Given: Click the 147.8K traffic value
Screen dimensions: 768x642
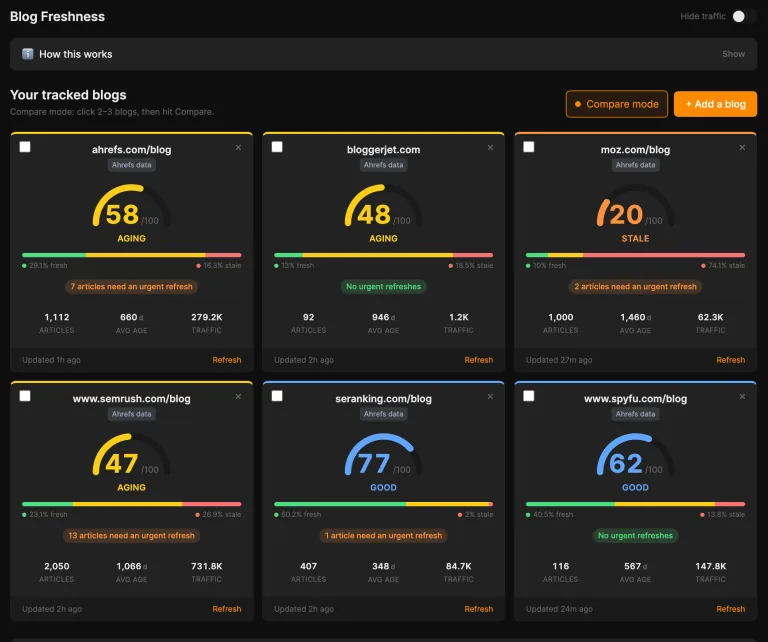Looking at the screenshot, I should pos(711,566).
